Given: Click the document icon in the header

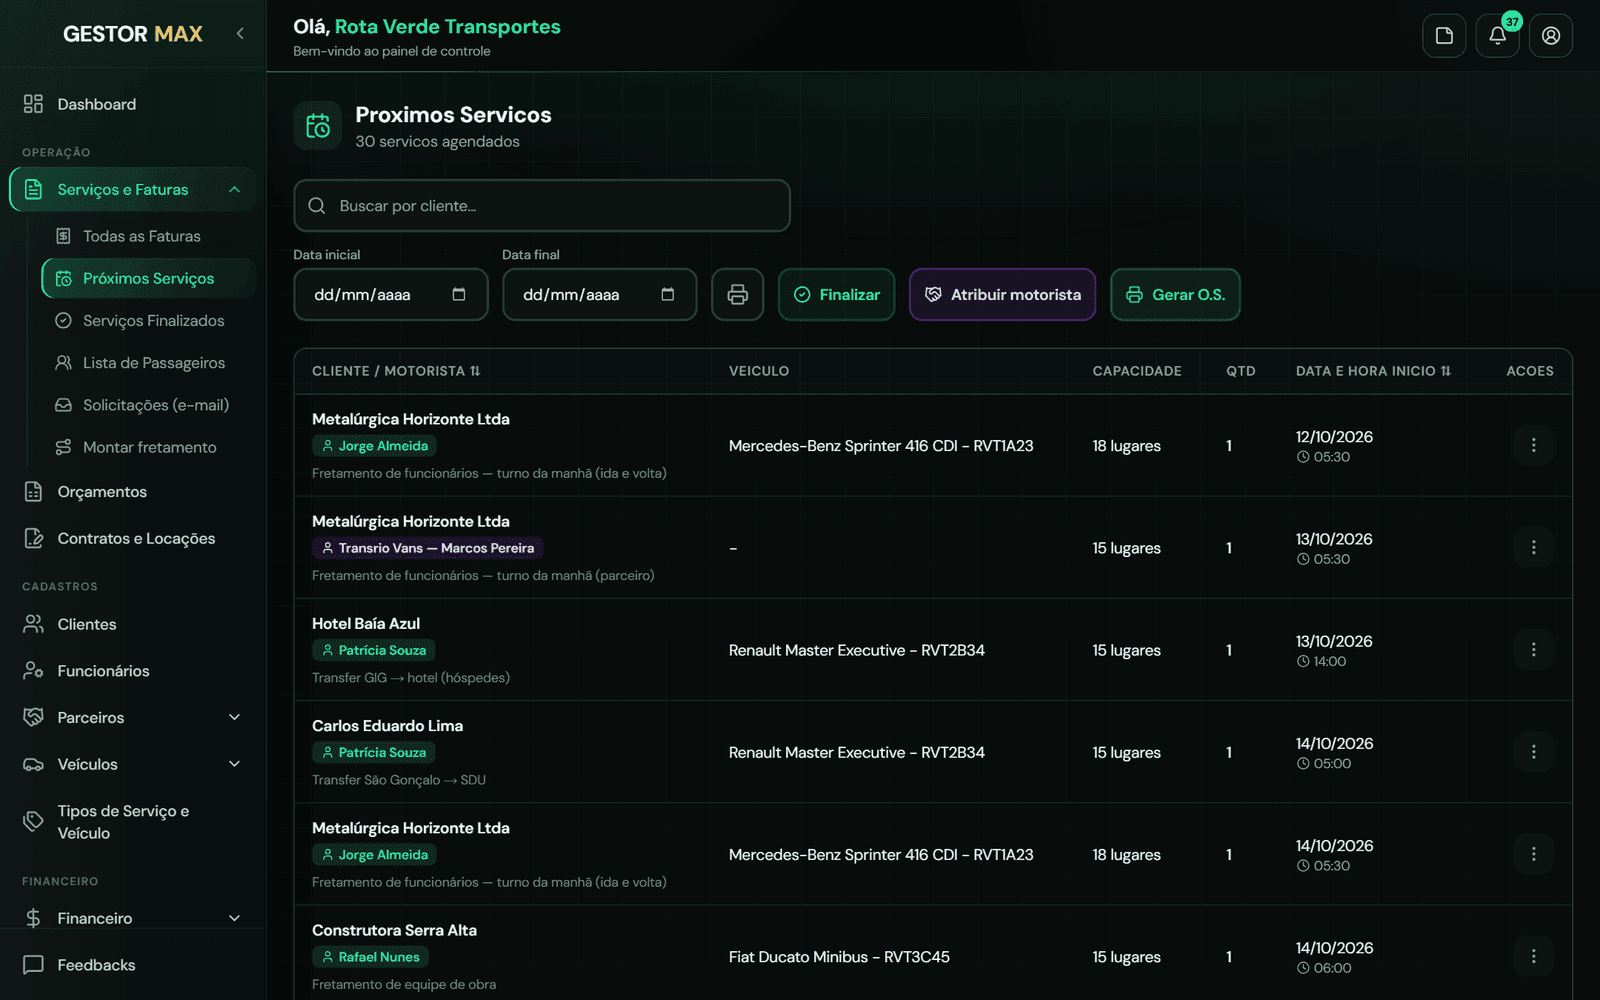Looking at the screenshot, I should (1444, 36).
